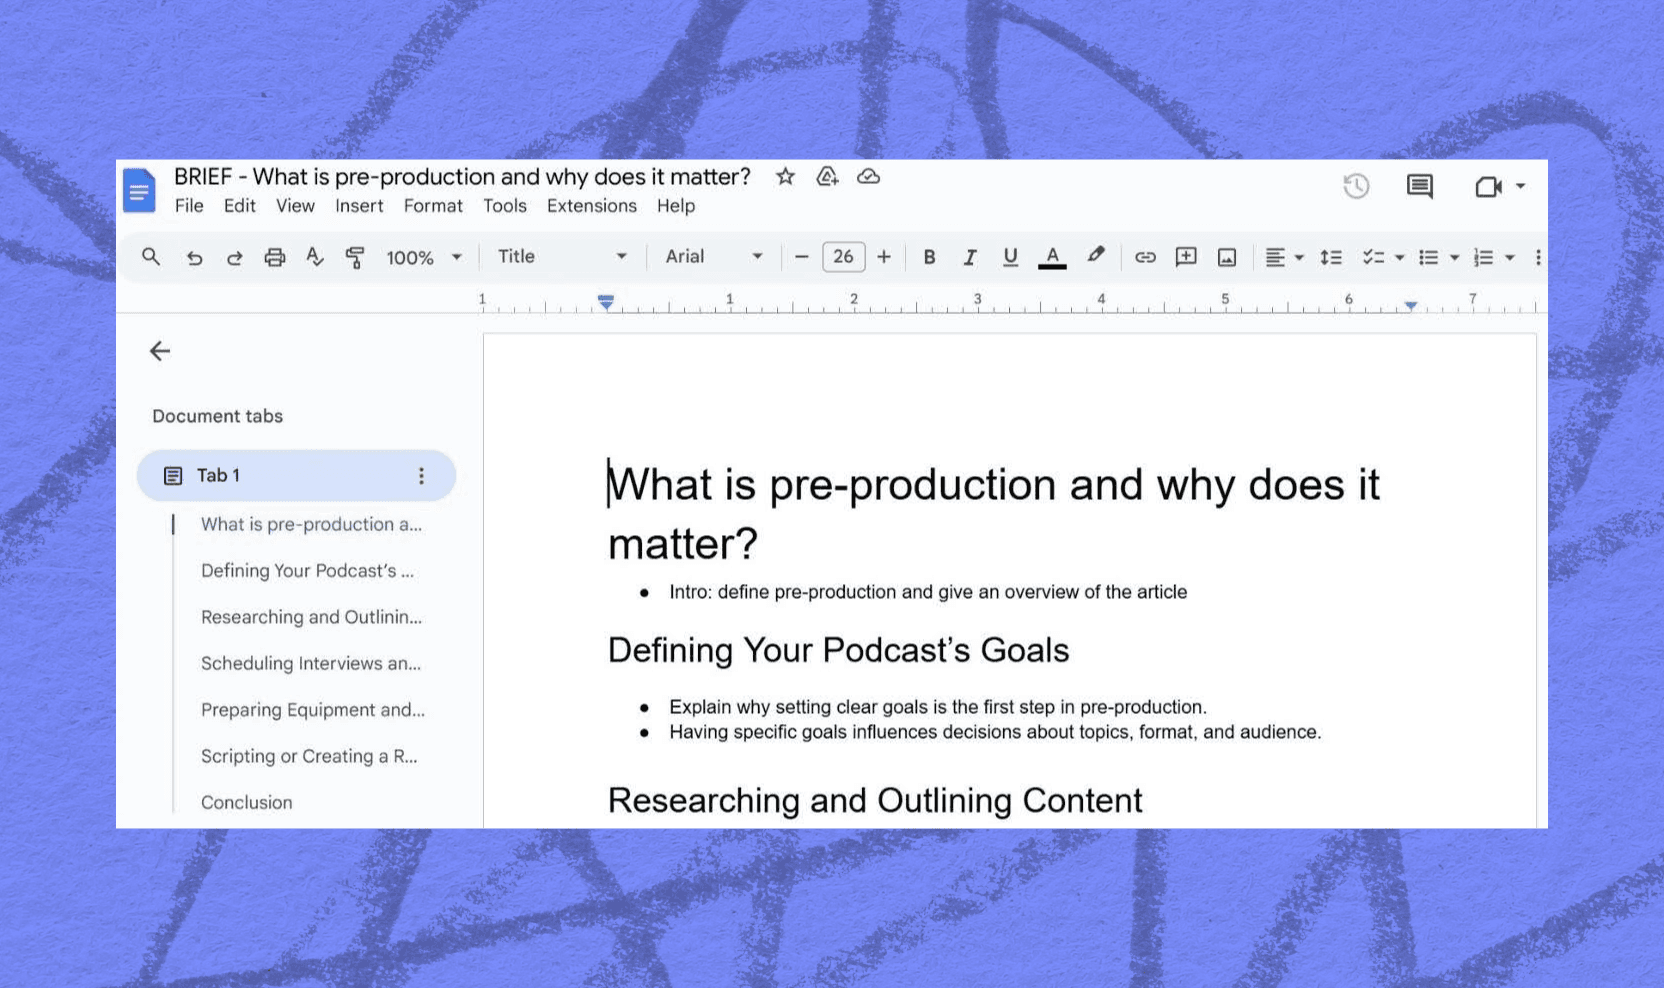1664x988 pixels.
Task: Jump to Conclusion heading in outline
Action: click(247, 802)
